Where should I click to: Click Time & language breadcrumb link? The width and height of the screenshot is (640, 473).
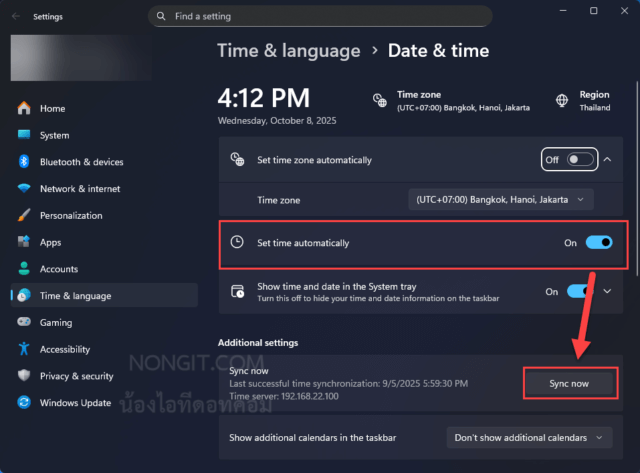pos(289,51)
